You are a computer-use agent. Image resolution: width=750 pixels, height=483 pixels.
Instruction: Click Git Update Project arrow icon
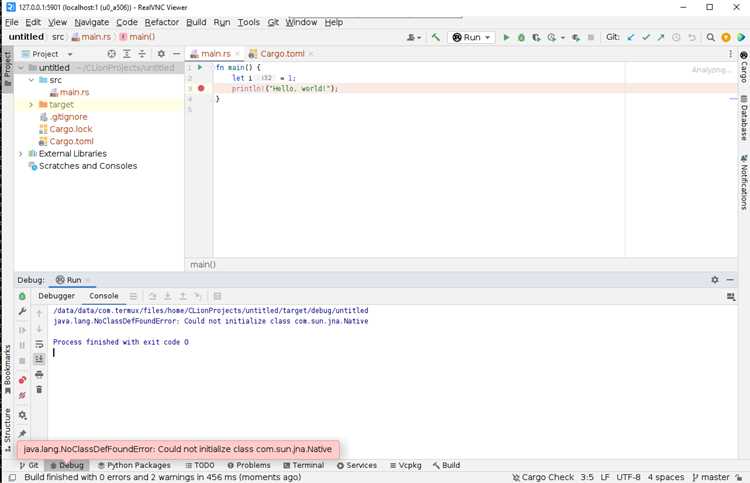click(x=631, y=37)
